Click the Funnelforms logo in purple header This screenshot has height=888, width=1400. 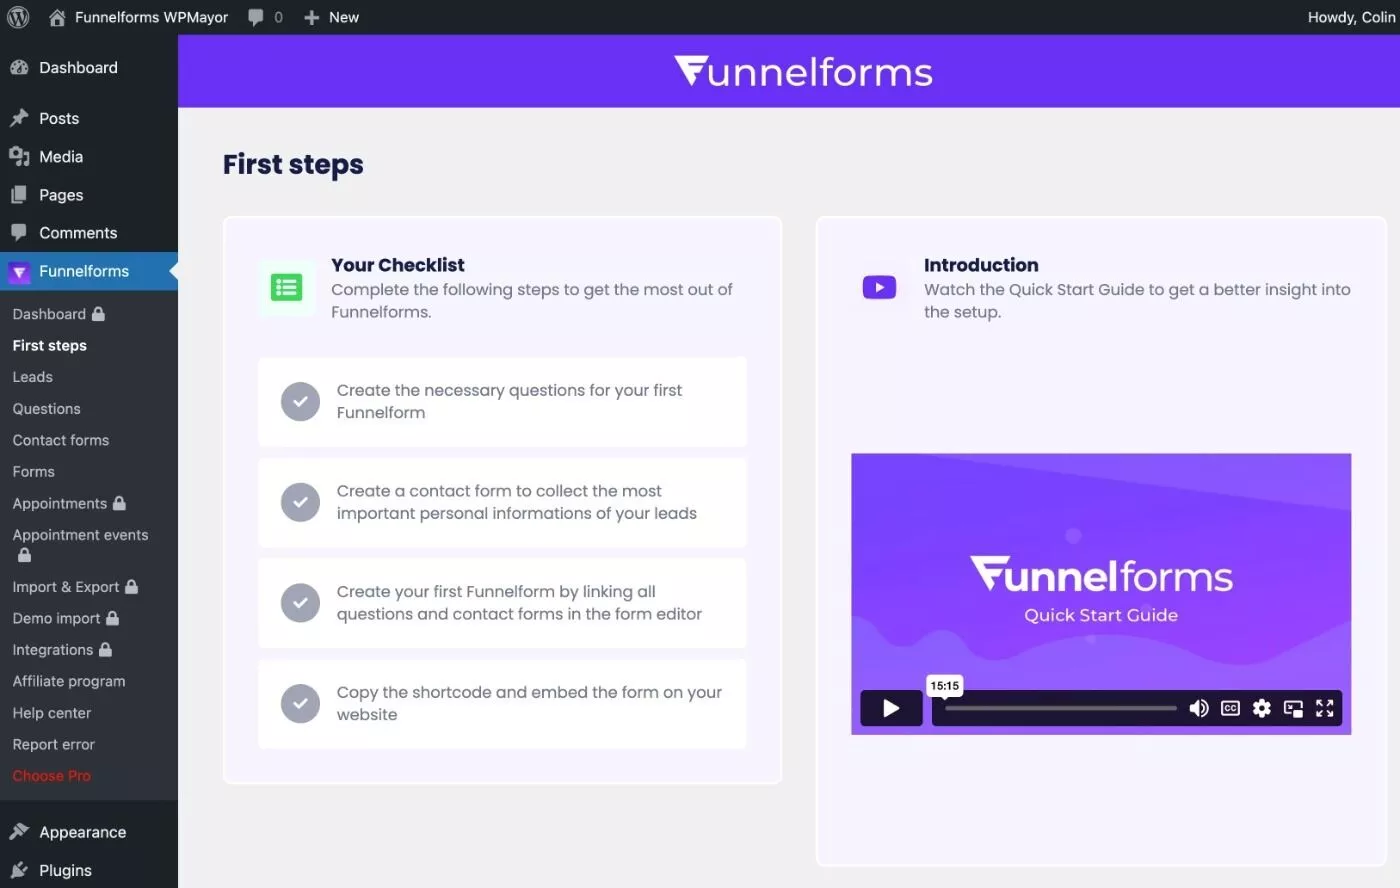coord(803,71)
